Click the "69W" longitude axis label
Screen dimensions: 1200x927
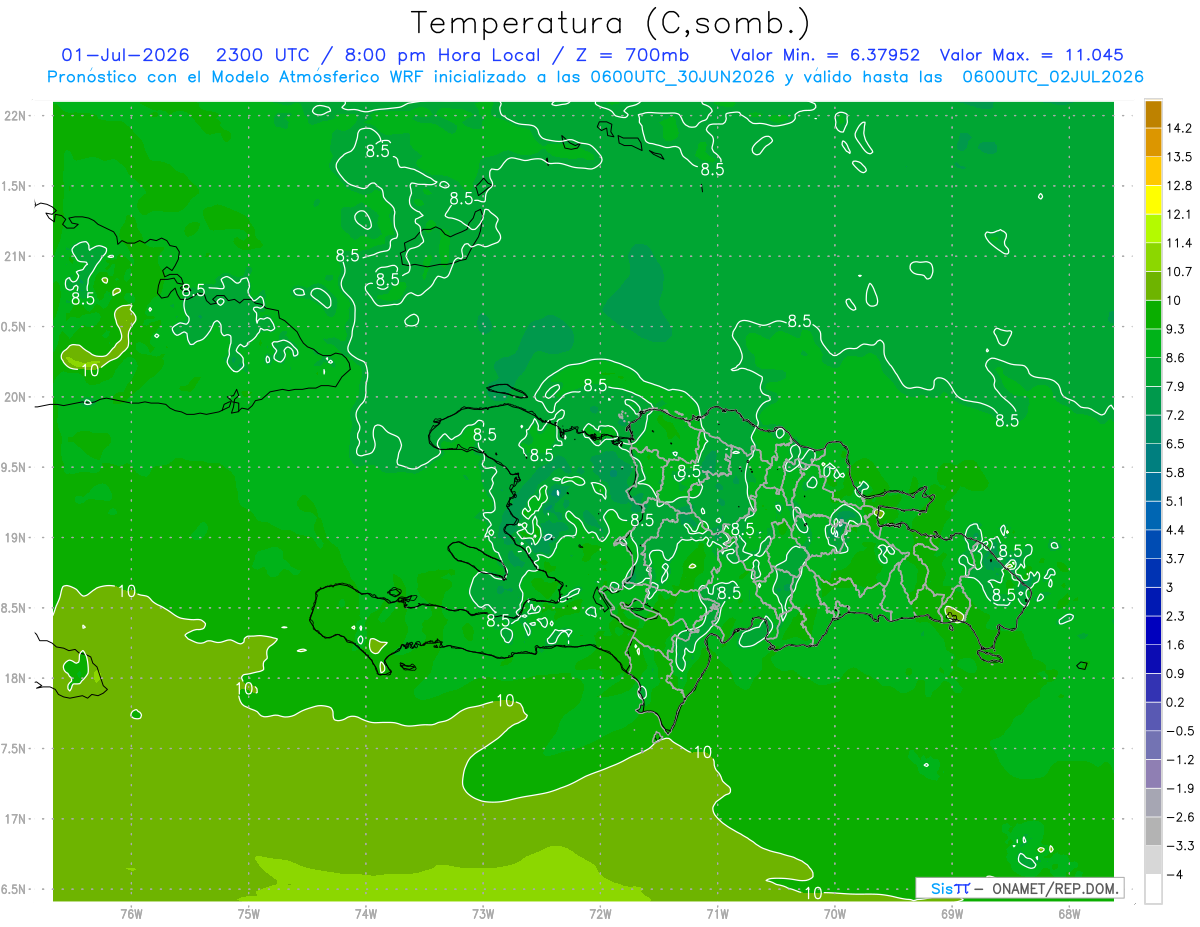pyautogui.click(x=952, y=913)
